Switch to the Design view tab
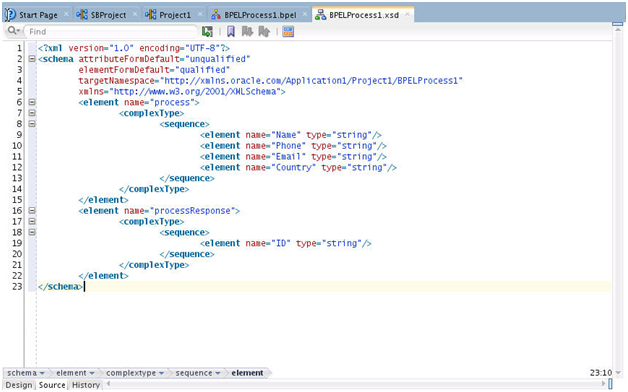The image size is (628, 392). [19, 385]
